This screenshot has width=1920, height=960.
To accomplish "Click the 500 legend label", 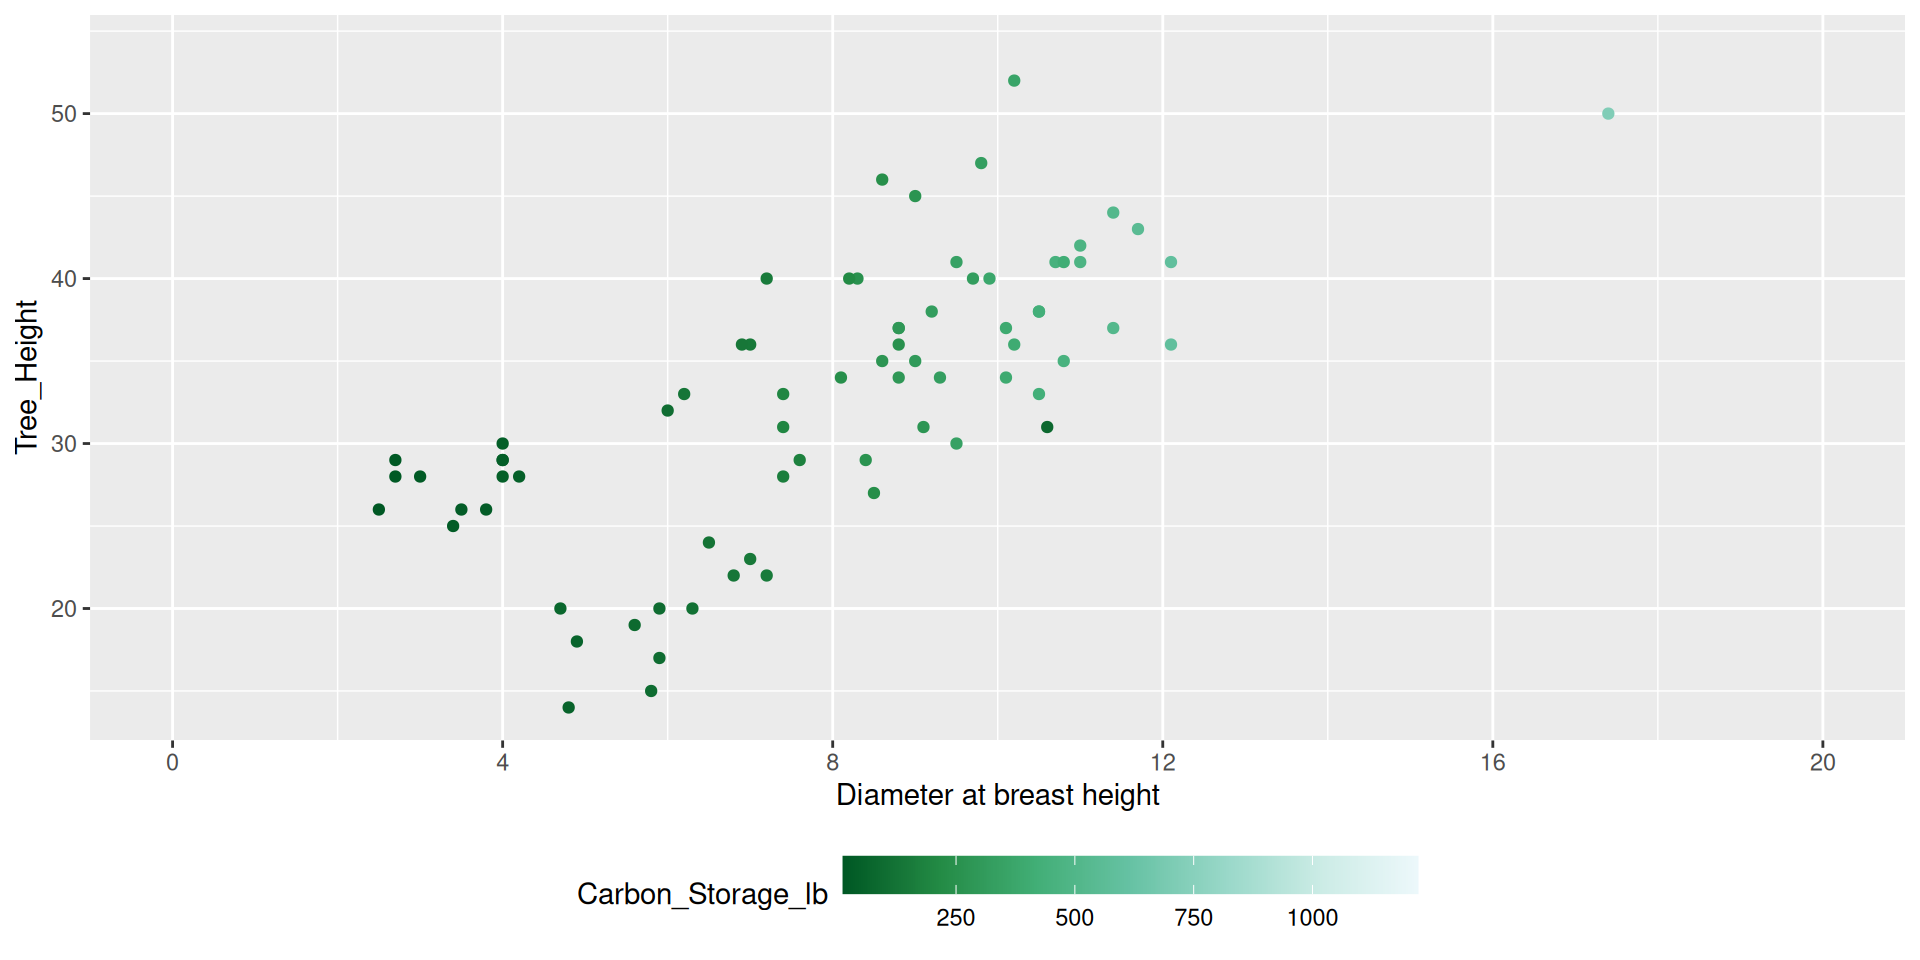I will [1074, 918].
